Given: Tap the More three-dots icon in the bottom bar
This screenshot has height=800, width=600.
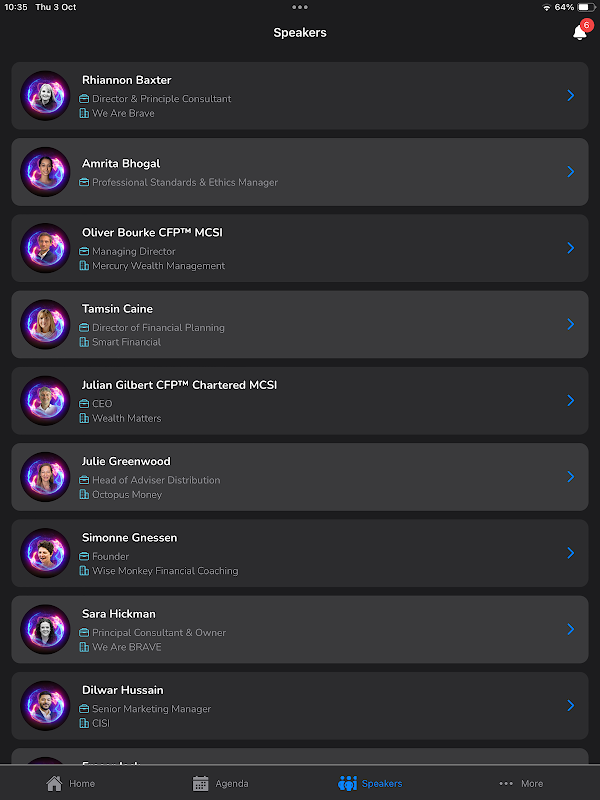Looking at the screenshot, I should tap(506, 783).
